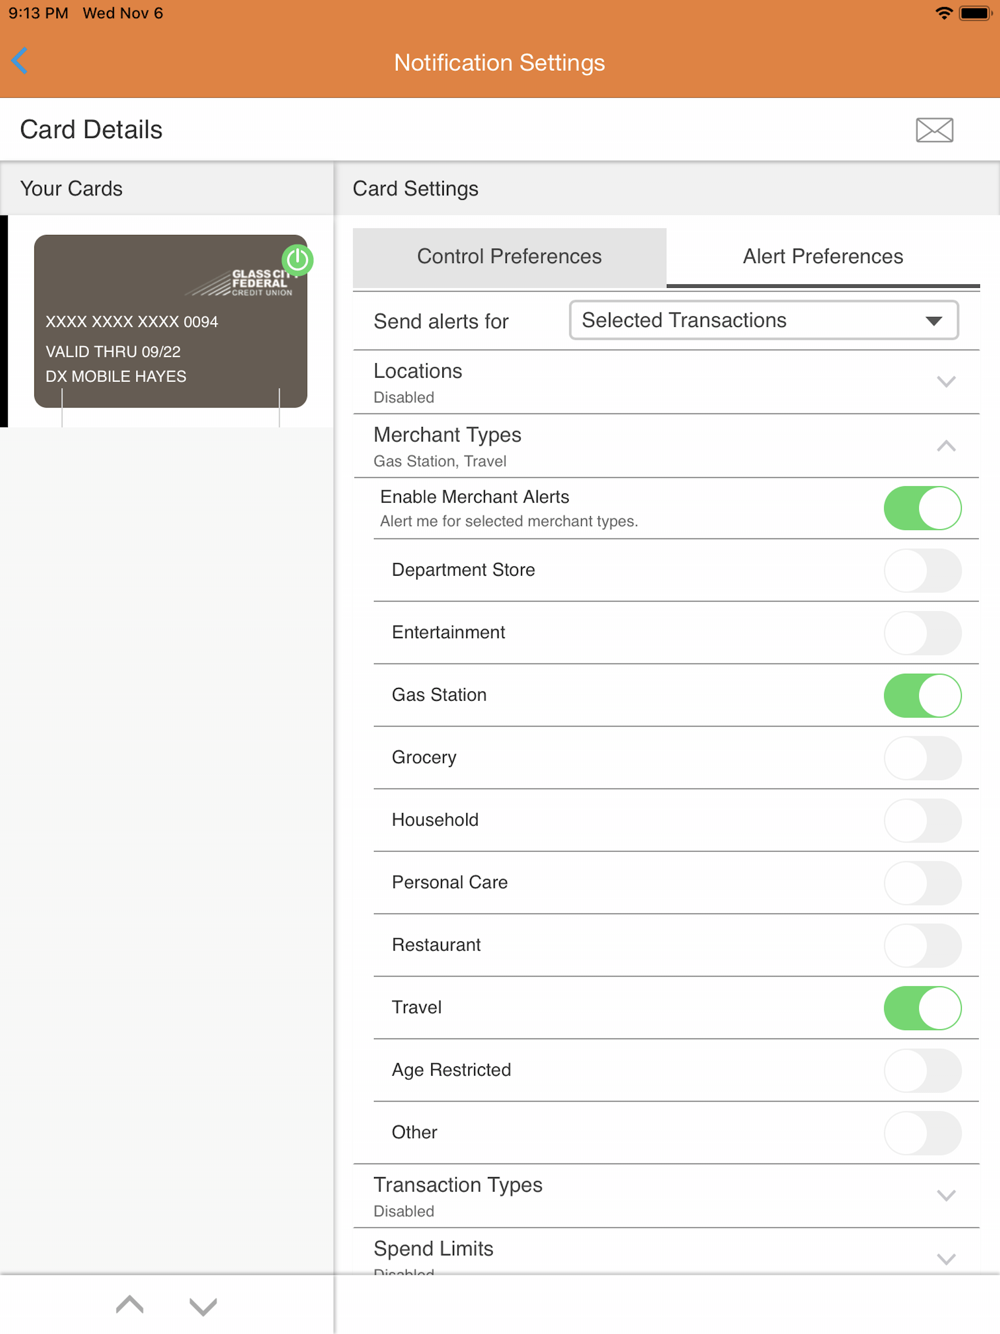This screenshot has height=1334, width=1000.
Task: Click the Your Cards header
Action: coord(71,189)
